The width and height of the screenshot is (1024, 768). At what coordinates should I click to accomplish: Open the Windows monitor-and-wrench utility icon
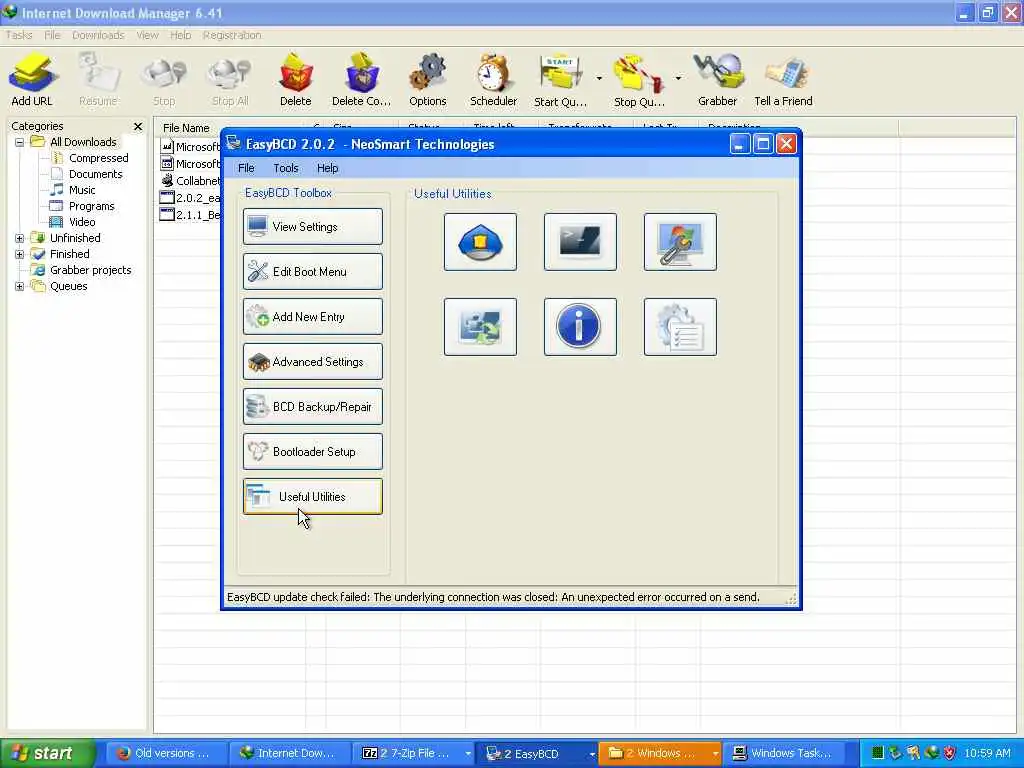tap(680, 242)
